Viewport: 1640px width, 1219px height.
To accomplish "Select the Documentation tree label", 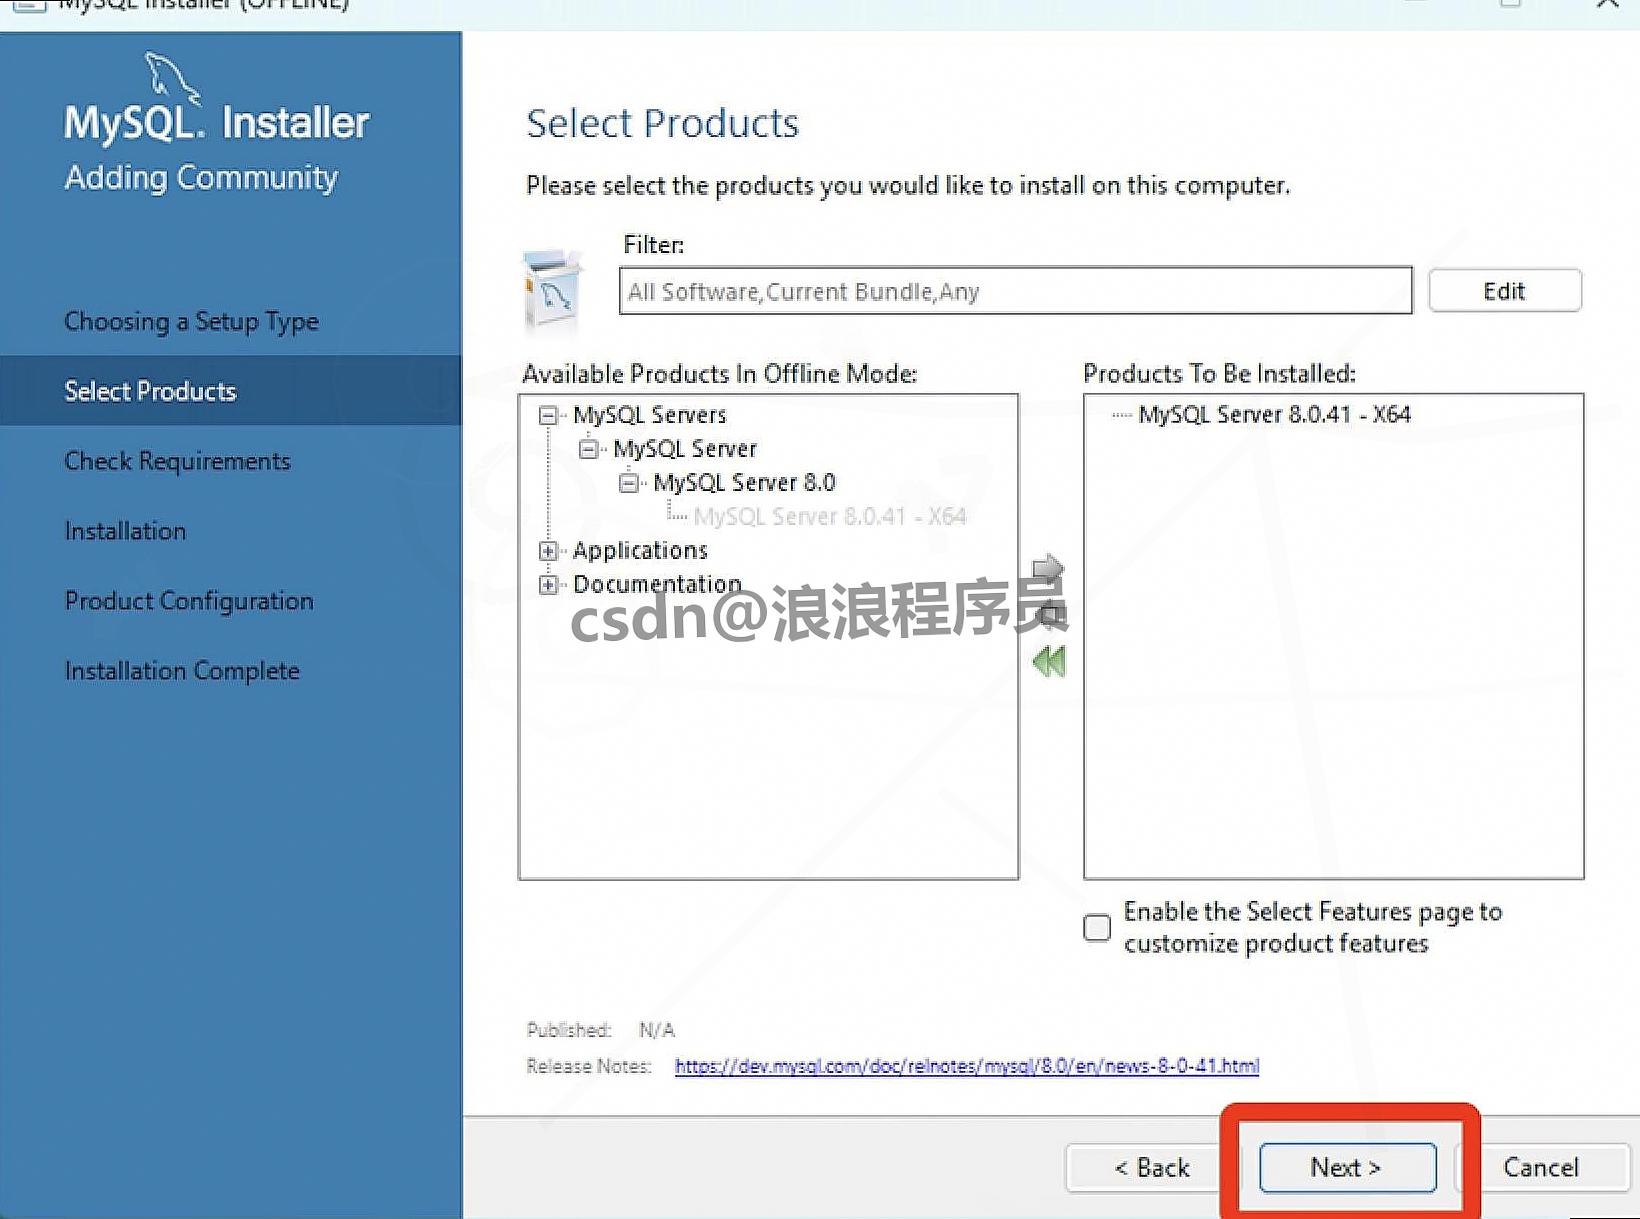I will (657, 584).
